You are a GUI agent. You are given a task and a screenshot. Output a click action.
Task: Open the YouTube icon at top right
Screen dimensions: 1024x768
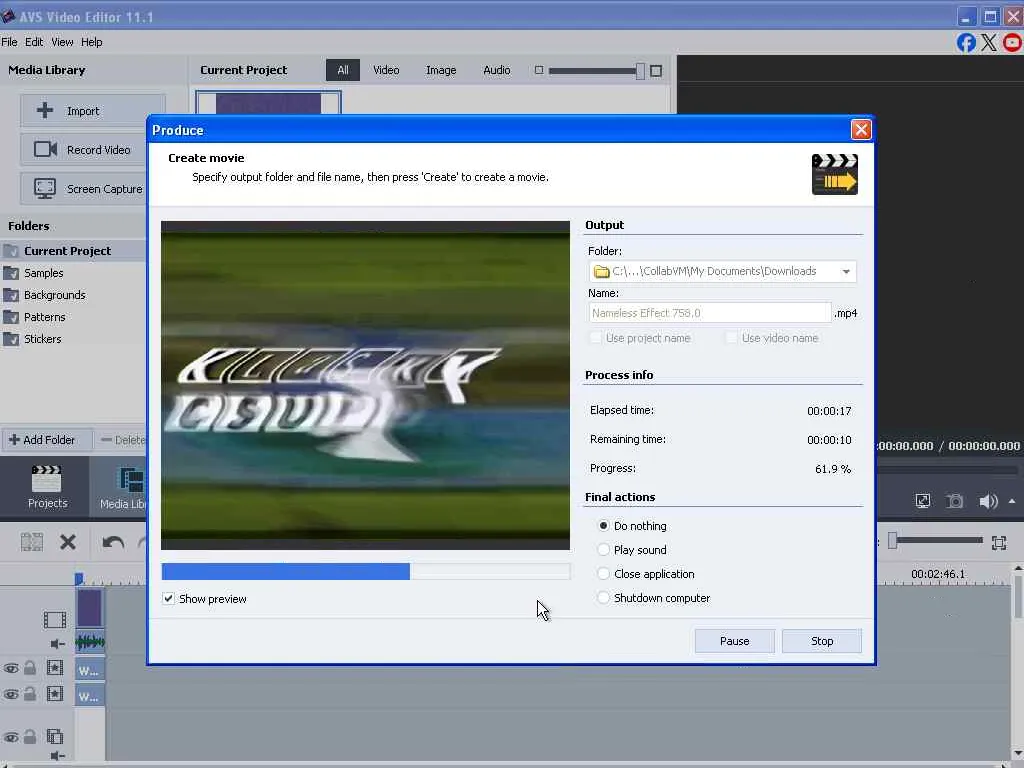click(1012, 43)
